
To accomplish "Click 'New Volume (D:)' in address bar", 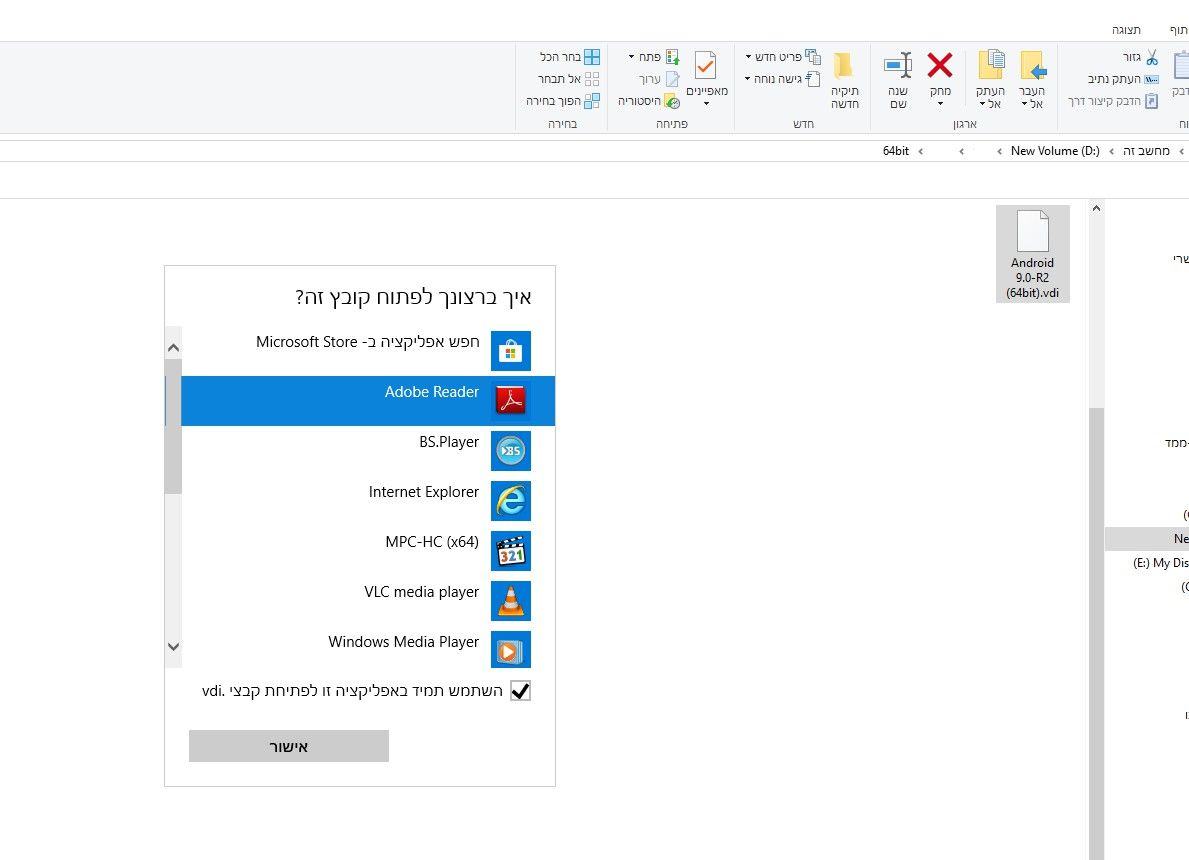I will pos(1055,151).
